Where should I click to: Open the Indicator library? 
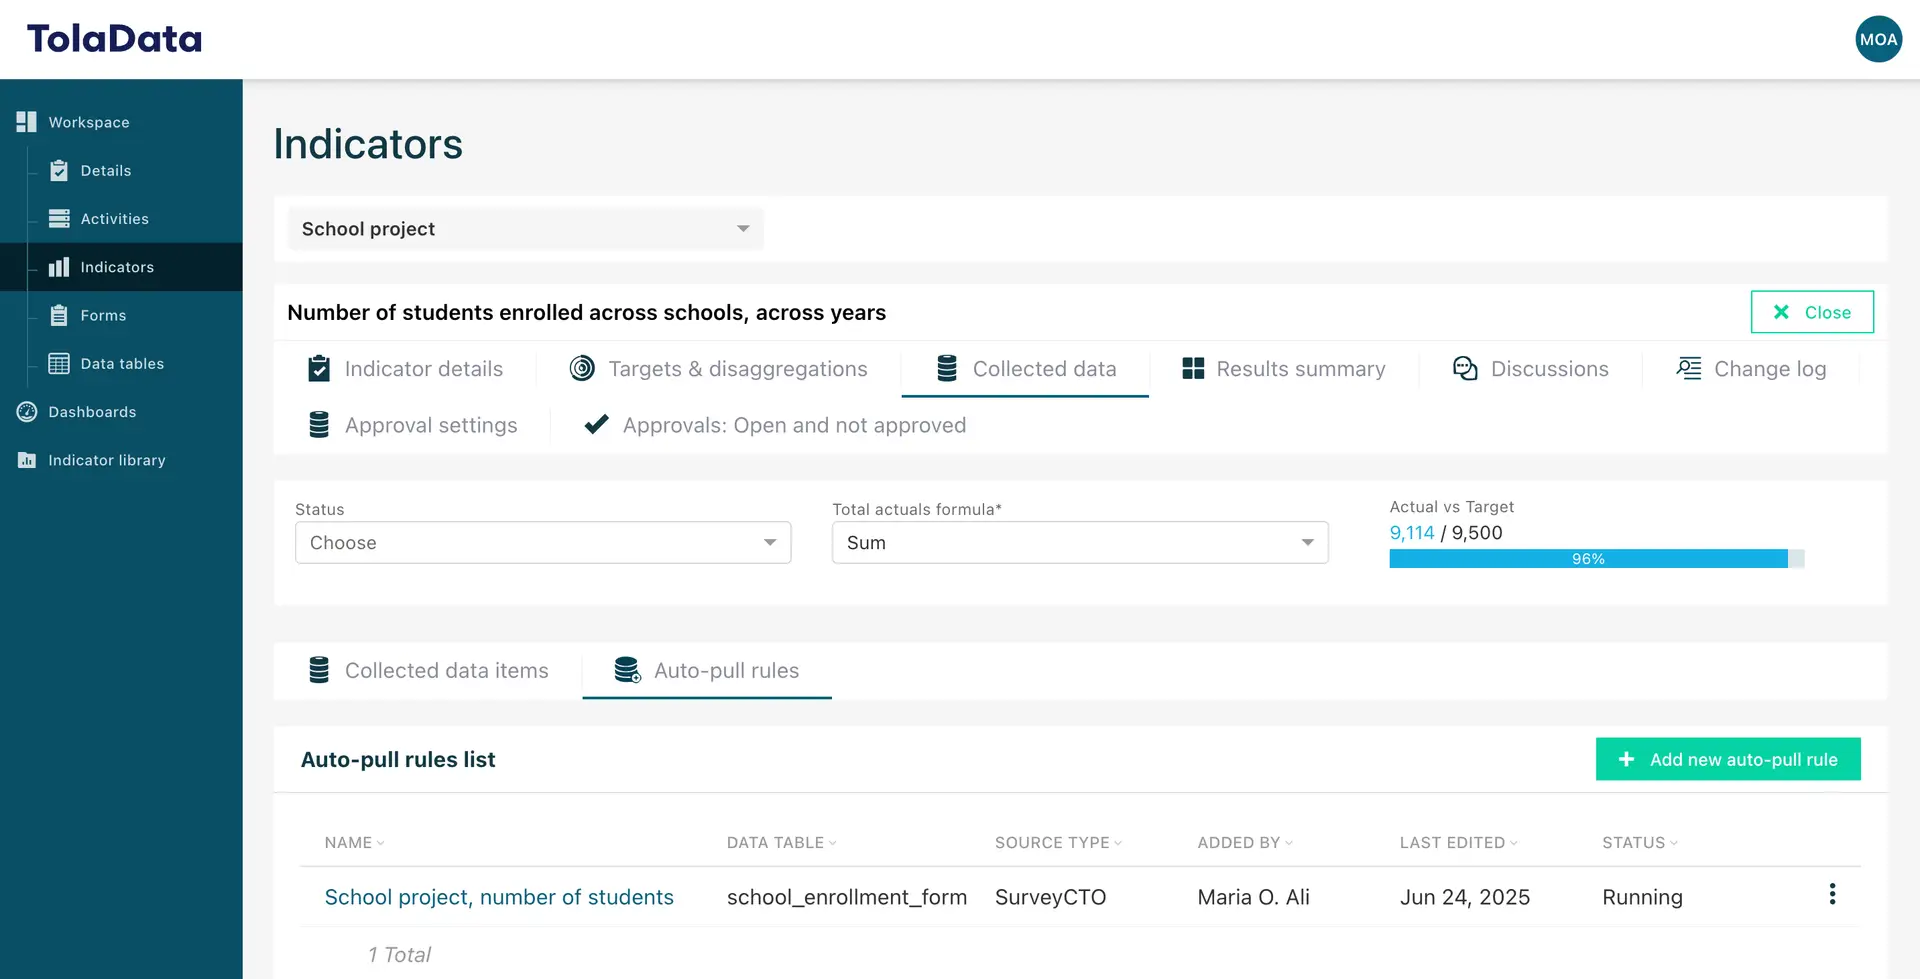pyautogui.click(x=106, y=460)
